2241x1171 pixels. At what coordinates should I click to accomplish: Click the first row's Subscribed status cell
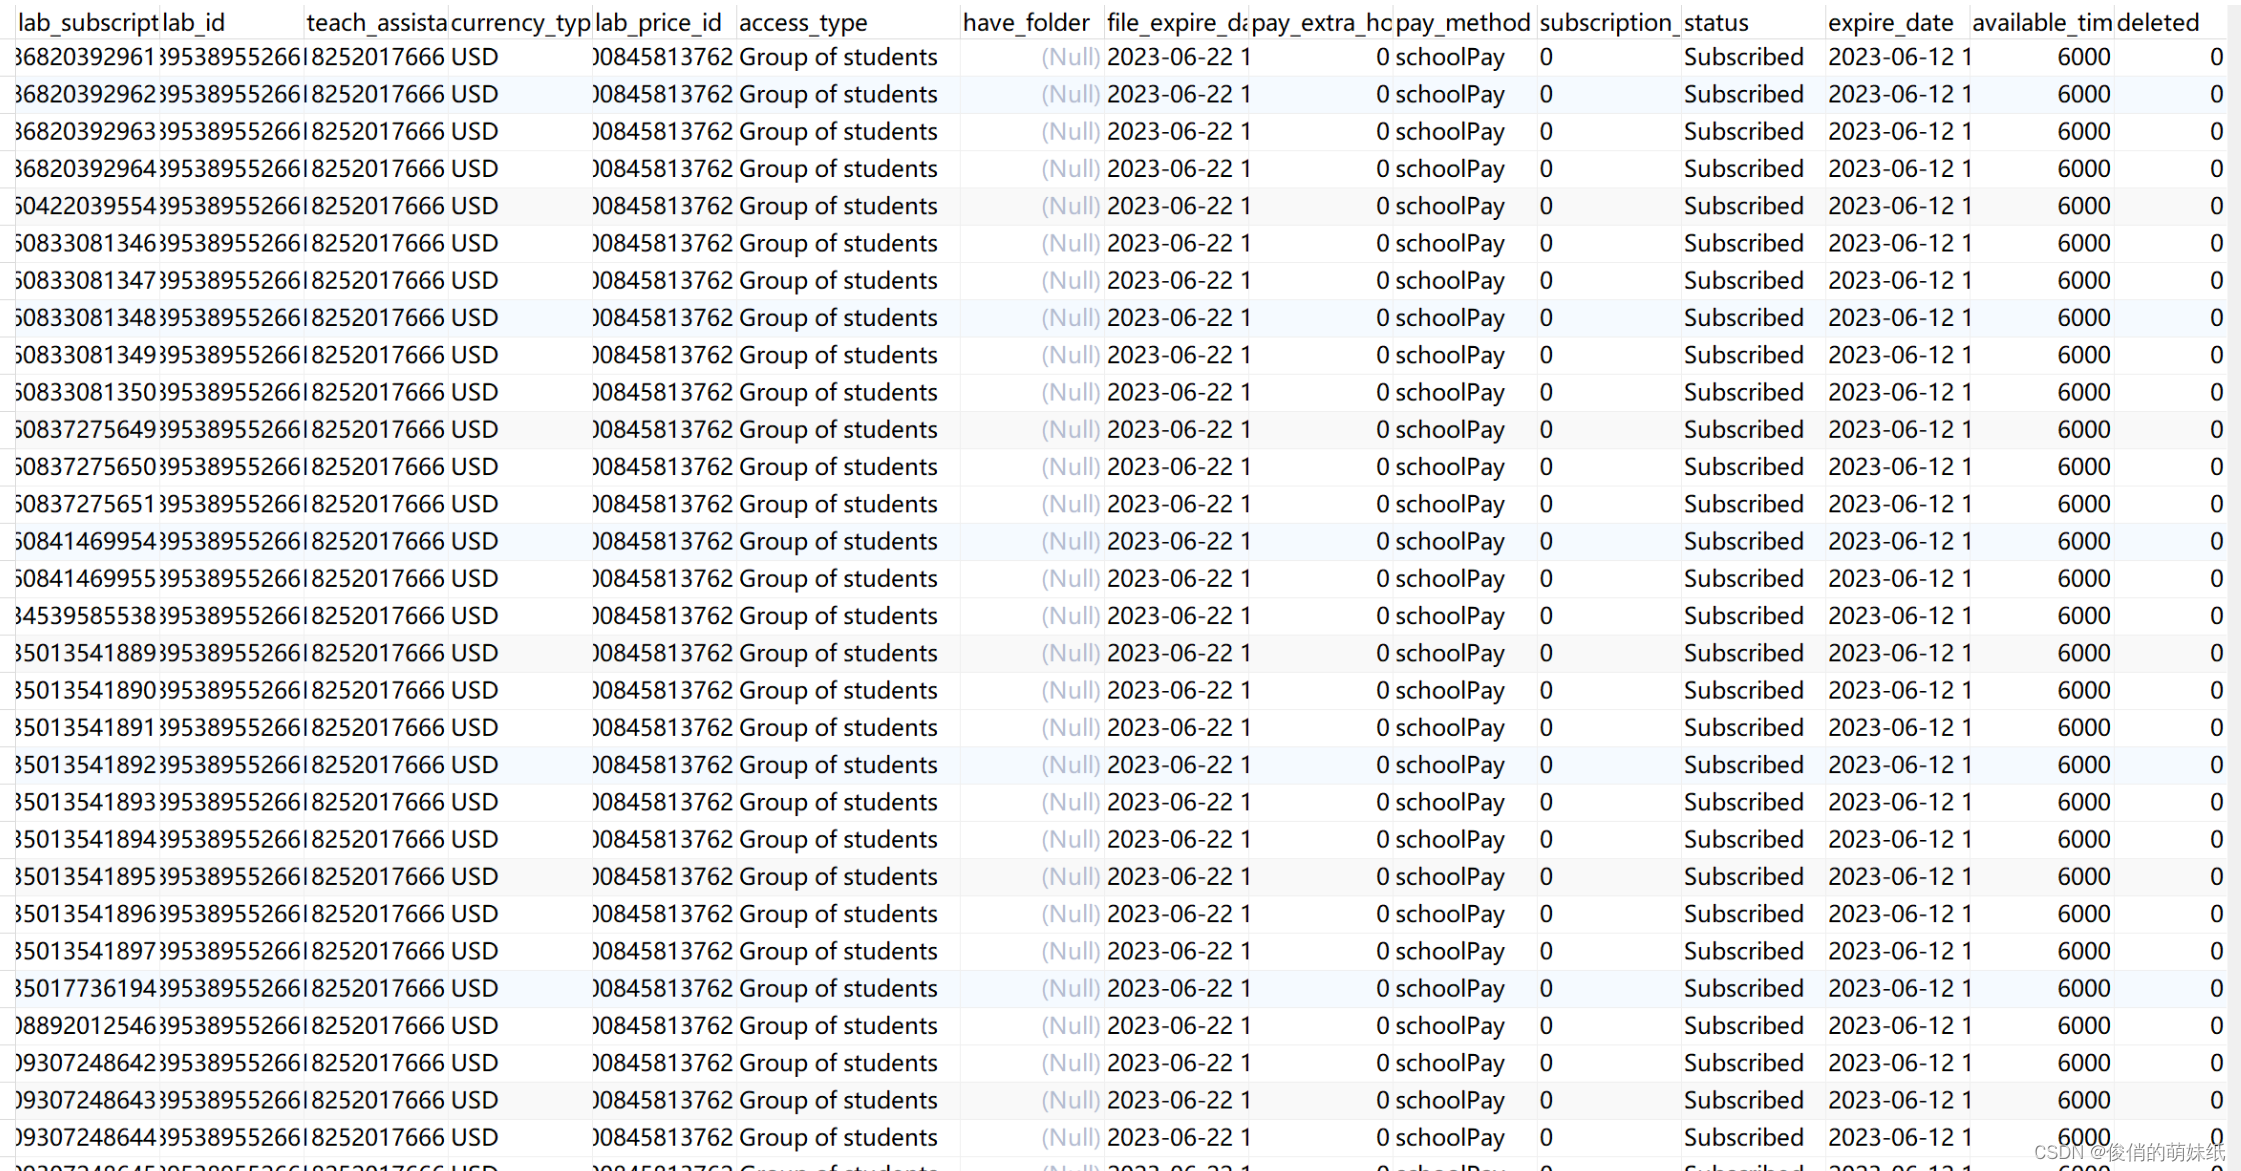pyautogui.click(x=1743, y=57)
